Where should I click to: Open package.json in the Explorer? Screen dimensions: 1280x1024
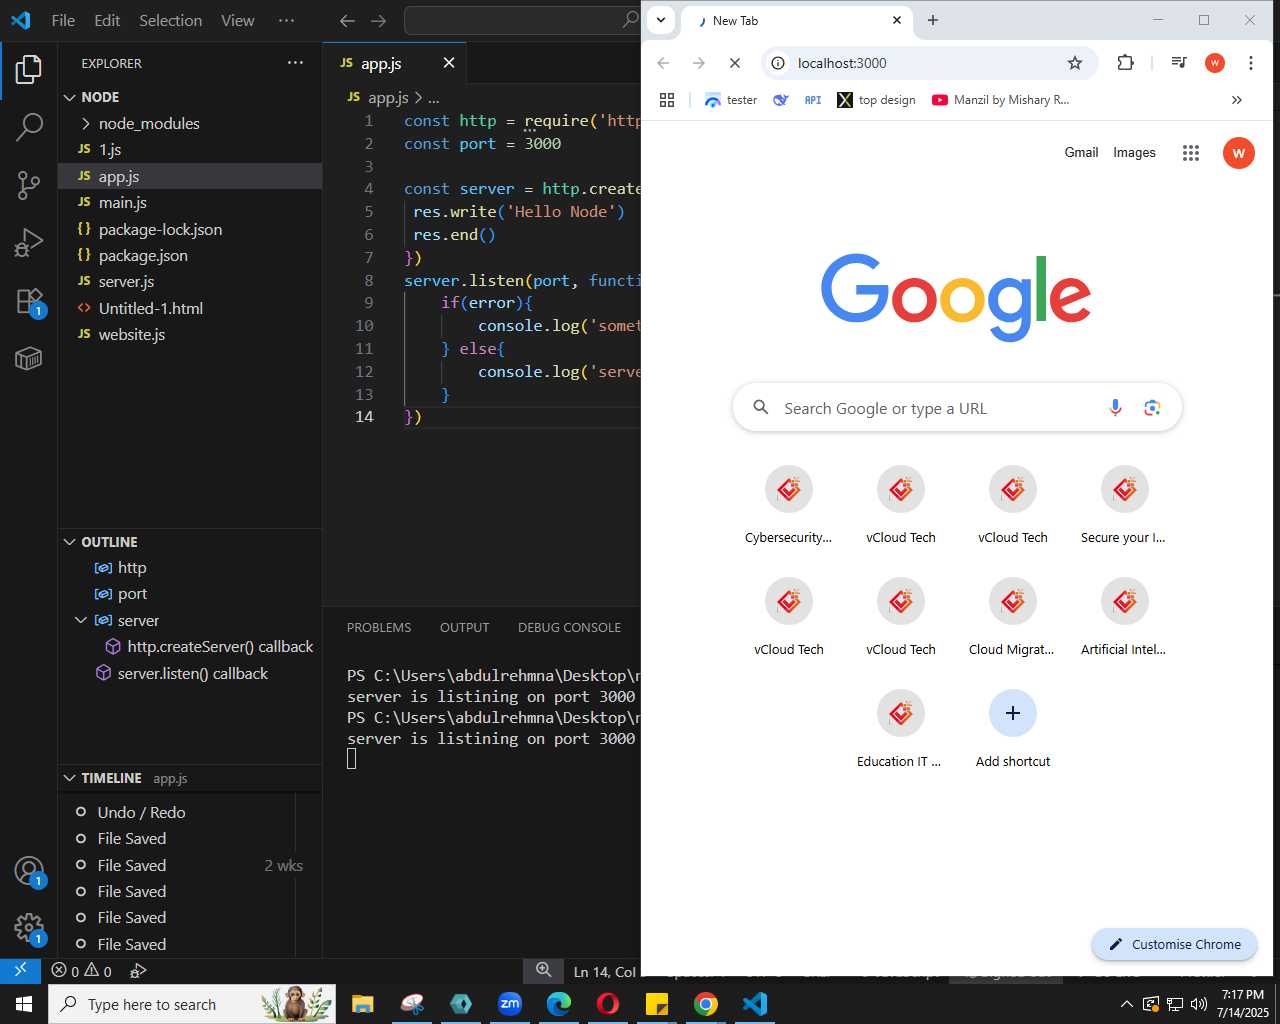[x=190, y=255]
